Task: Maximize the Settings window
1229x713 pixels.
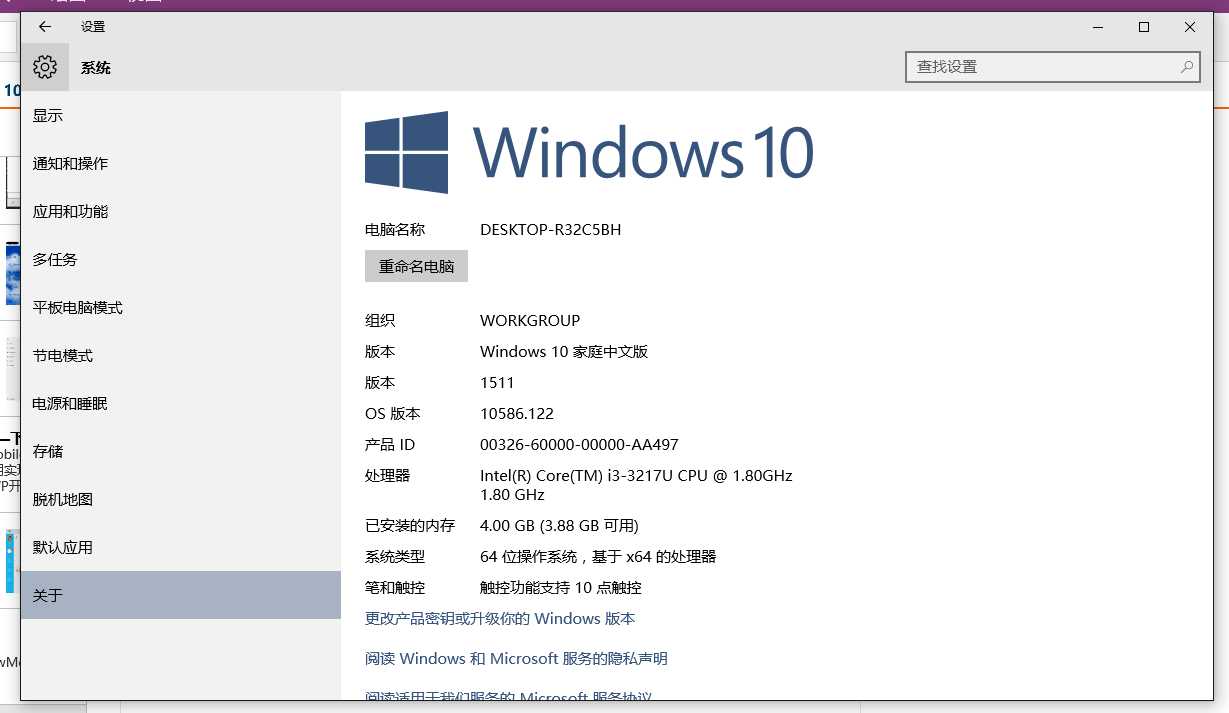Action: tap(1144, 27)
